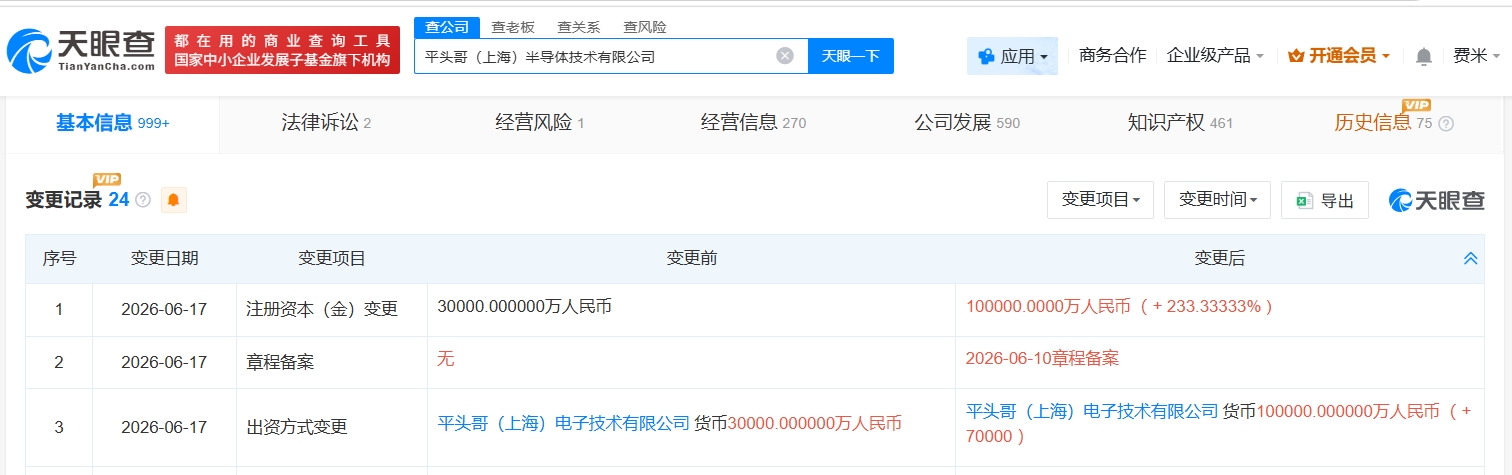Switch to the 经营风险 tab
Viewport: 1512px width, 475px height.
(x=540, y=123)
